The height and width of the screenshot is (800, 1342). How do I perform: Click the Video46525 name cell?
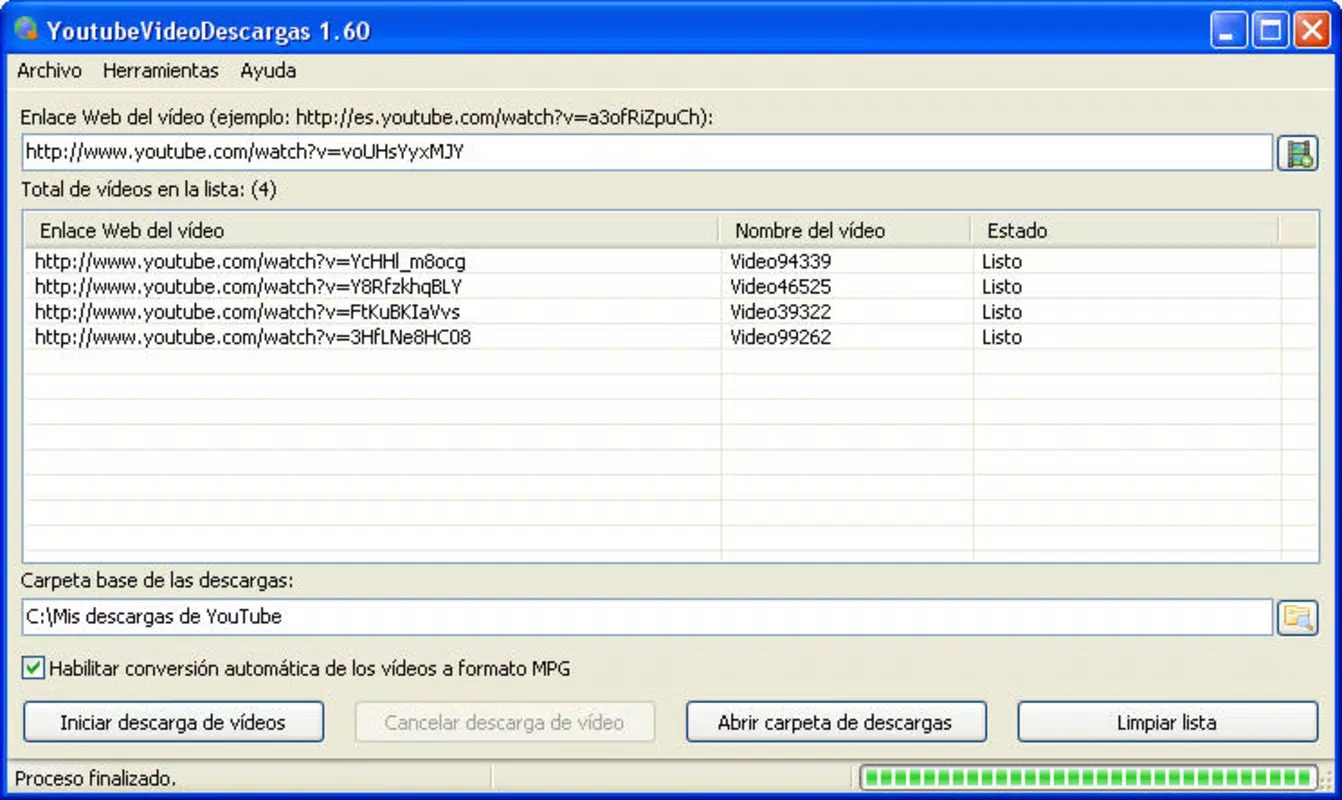point(780,287)
